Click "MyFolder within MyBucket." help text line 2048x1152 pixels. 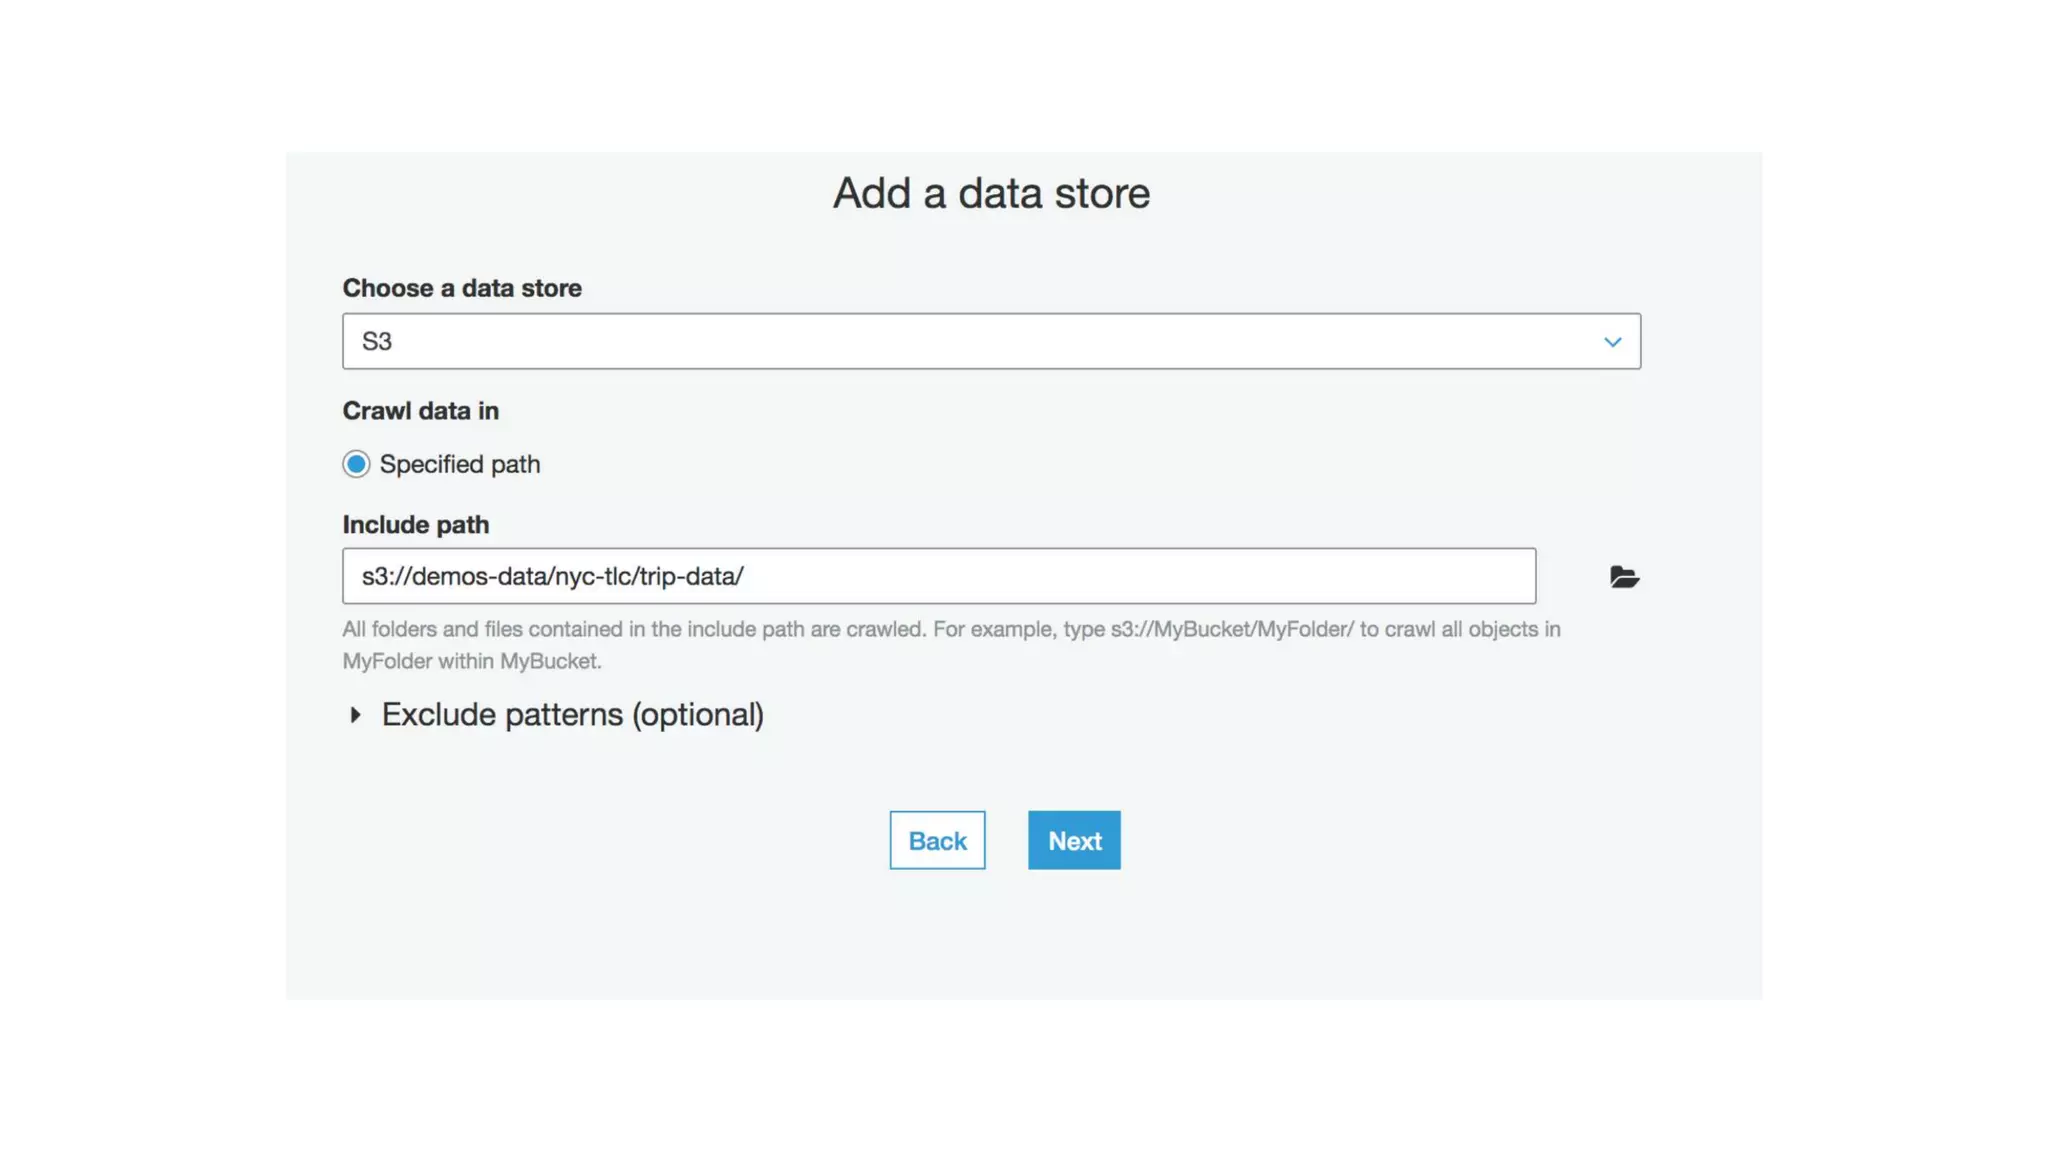[x=471, y=661]
